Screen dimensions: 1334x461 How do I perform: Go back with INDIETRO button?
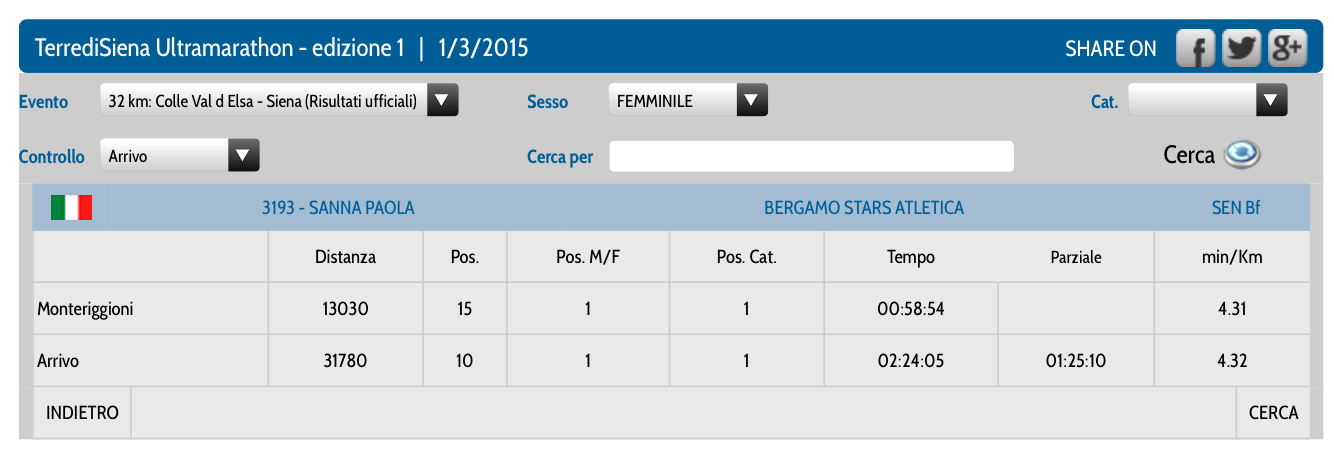pos(82,413)
